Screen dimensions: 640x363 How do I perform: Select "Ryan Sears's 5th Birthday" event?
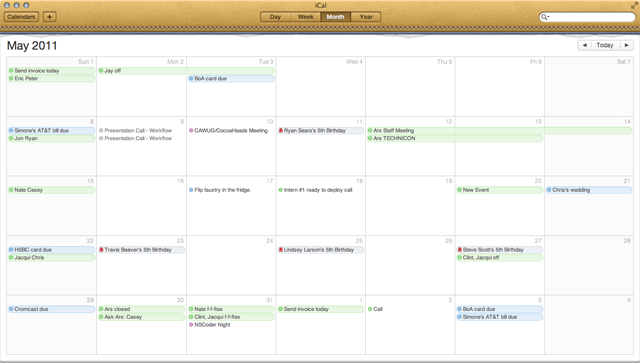[320, 131]
